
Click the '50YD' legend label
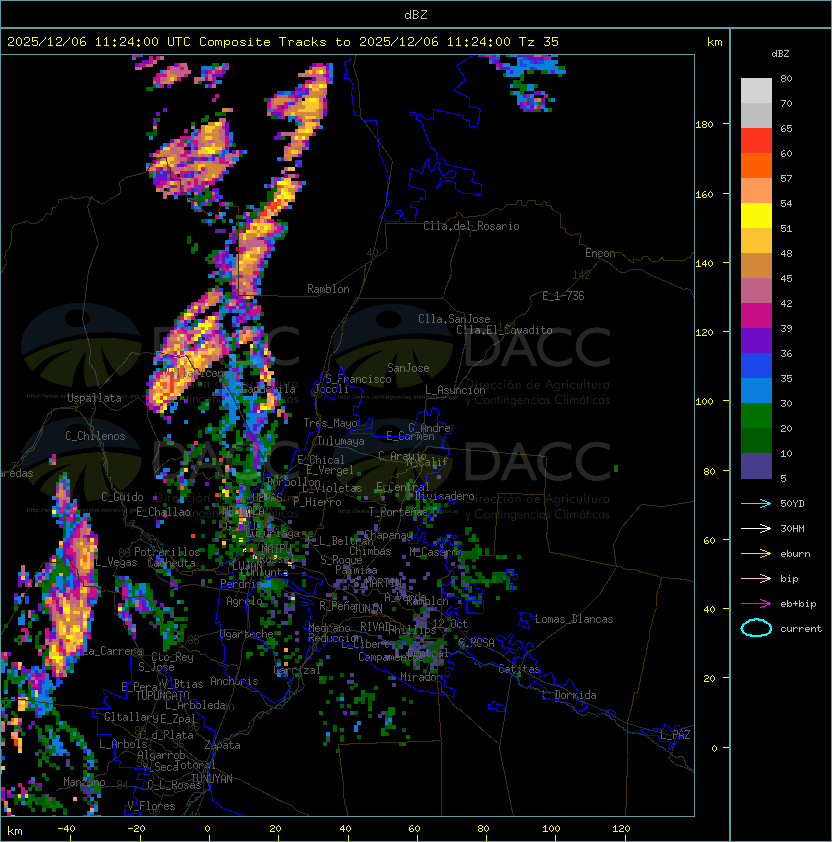pos(792,503)
